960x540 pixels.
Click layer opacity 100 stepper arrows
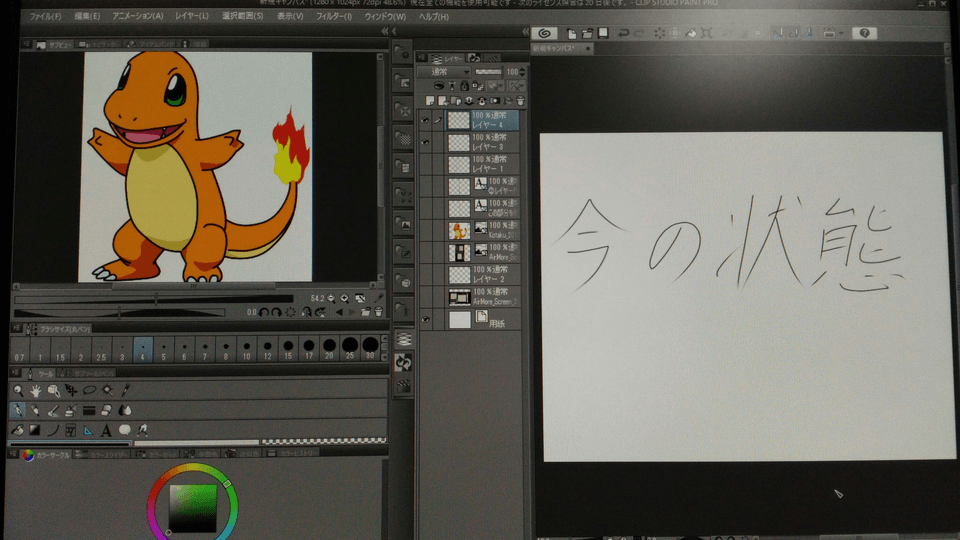pyautogui.click(x=522, y=72)
